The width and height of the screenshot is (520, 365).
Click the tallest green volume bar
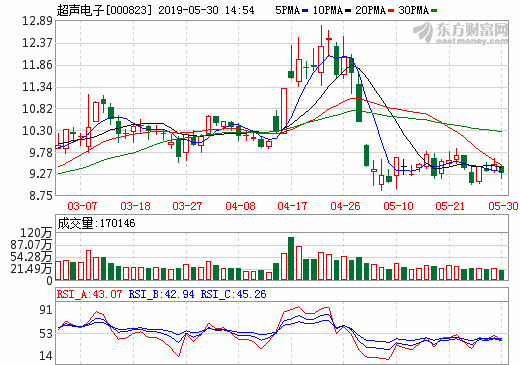click(x=291, y=258)
